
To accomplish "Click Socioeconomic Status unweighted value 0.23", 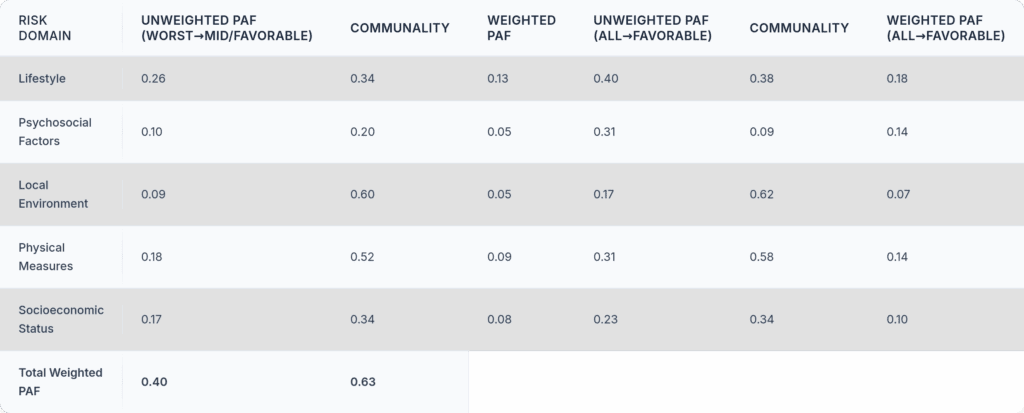I will point(605,319).
